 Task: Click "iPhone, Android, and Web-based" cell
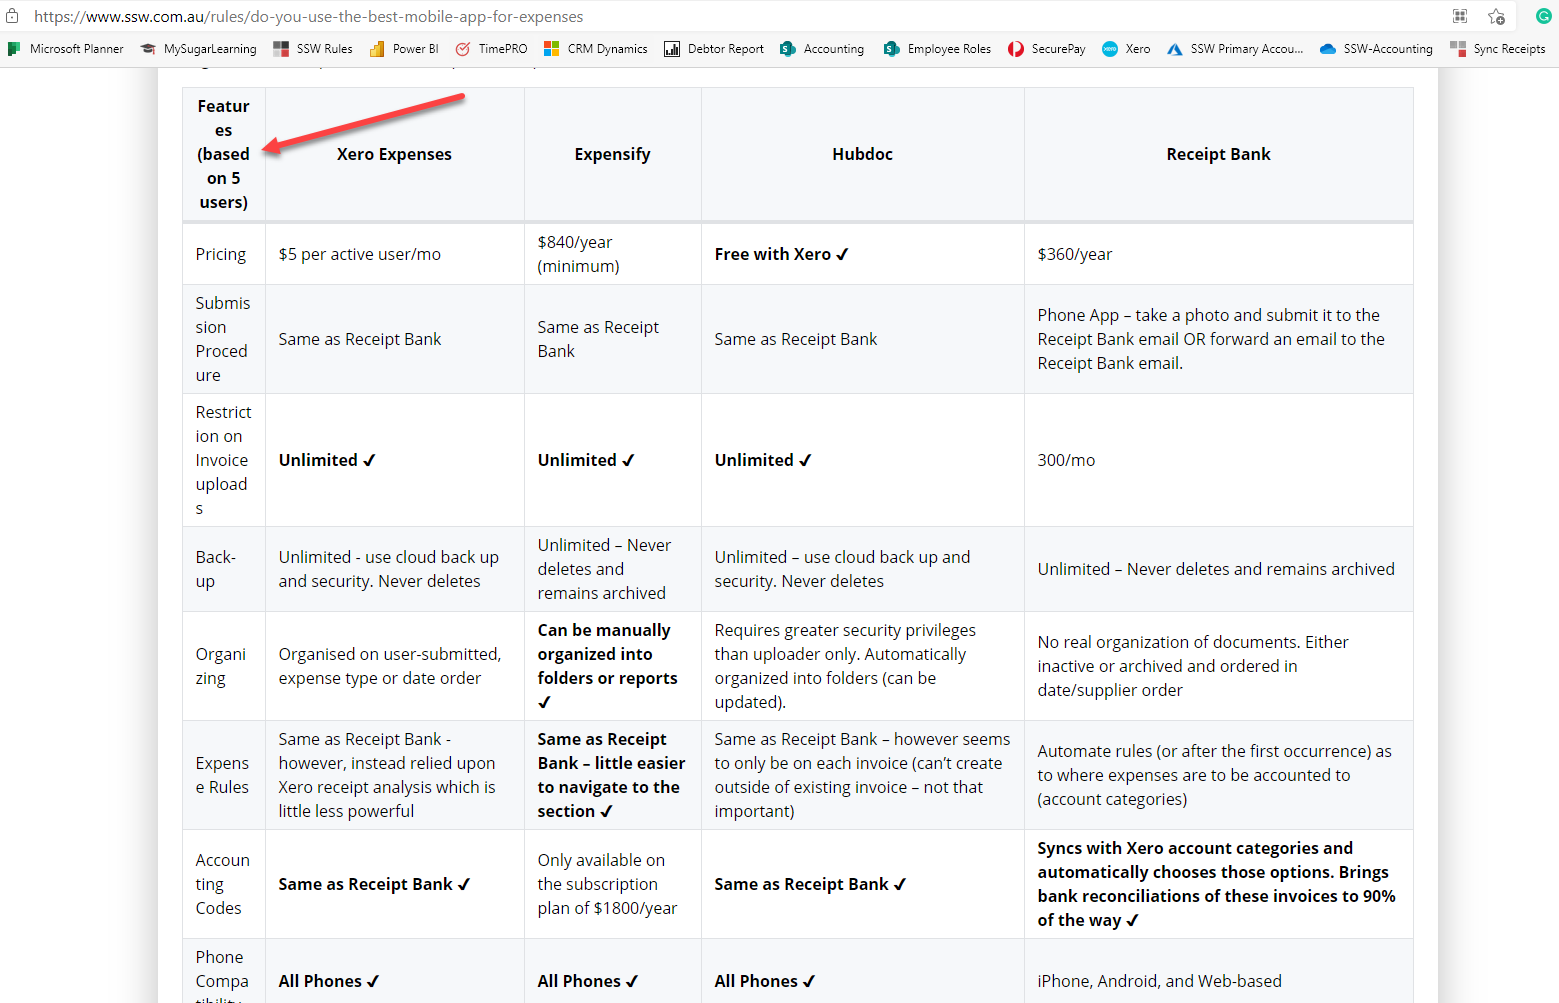coord(1219,971)
